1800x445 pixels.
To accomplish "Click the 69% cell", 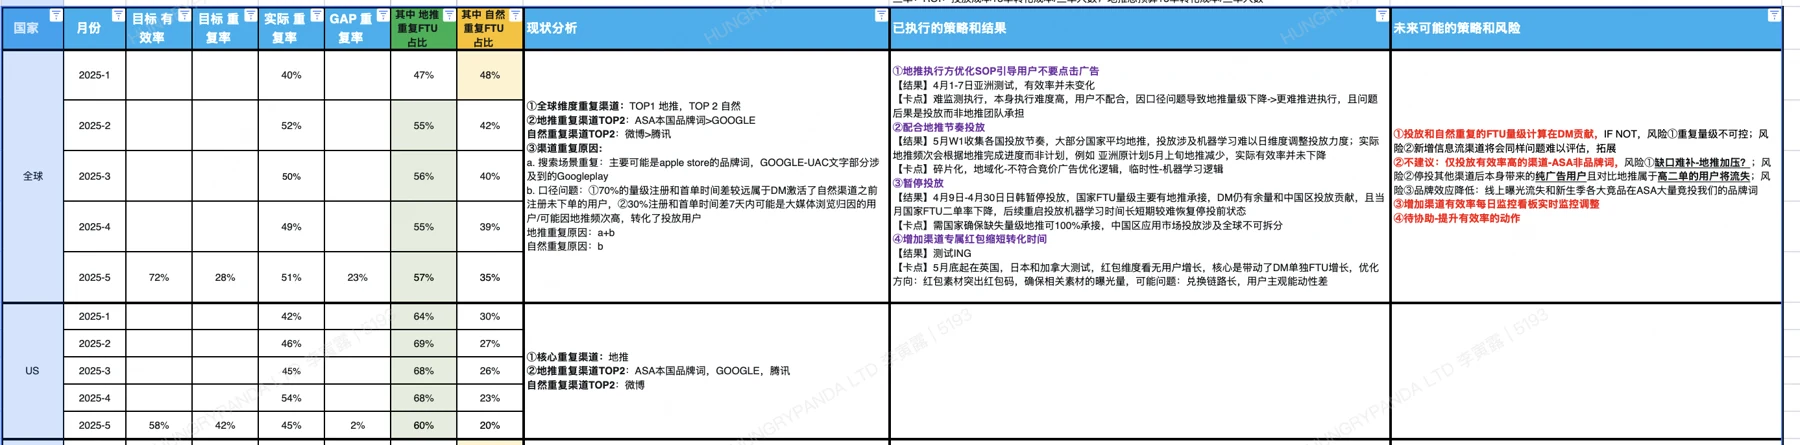I will (424, 343).
